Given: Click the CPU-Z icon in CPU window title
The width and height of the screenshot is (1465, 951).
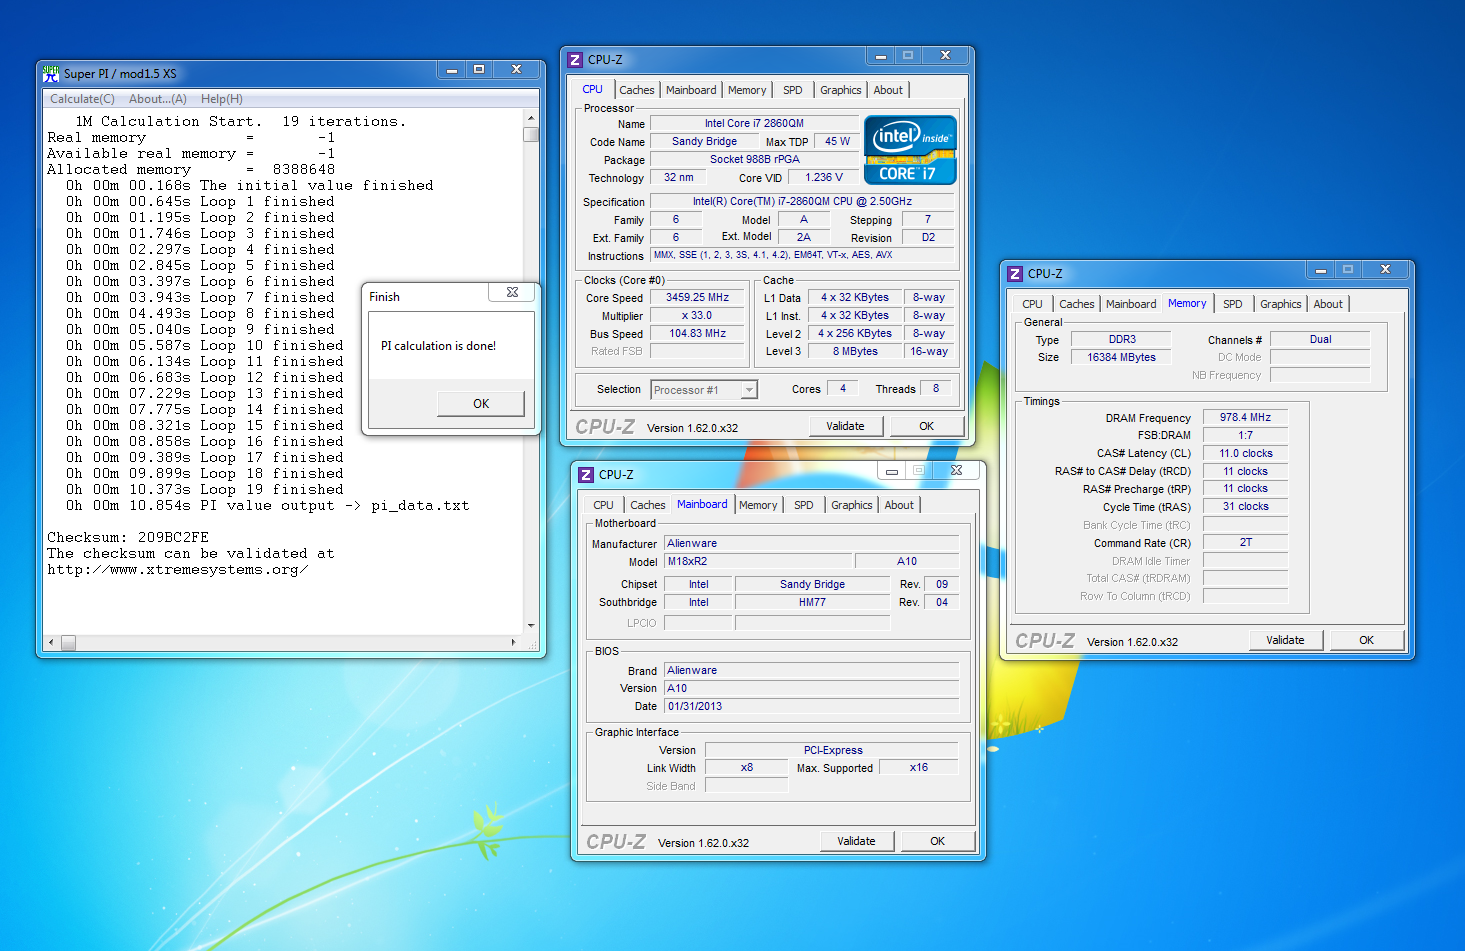Looking at the screenshot, I should tap(575, 60).
